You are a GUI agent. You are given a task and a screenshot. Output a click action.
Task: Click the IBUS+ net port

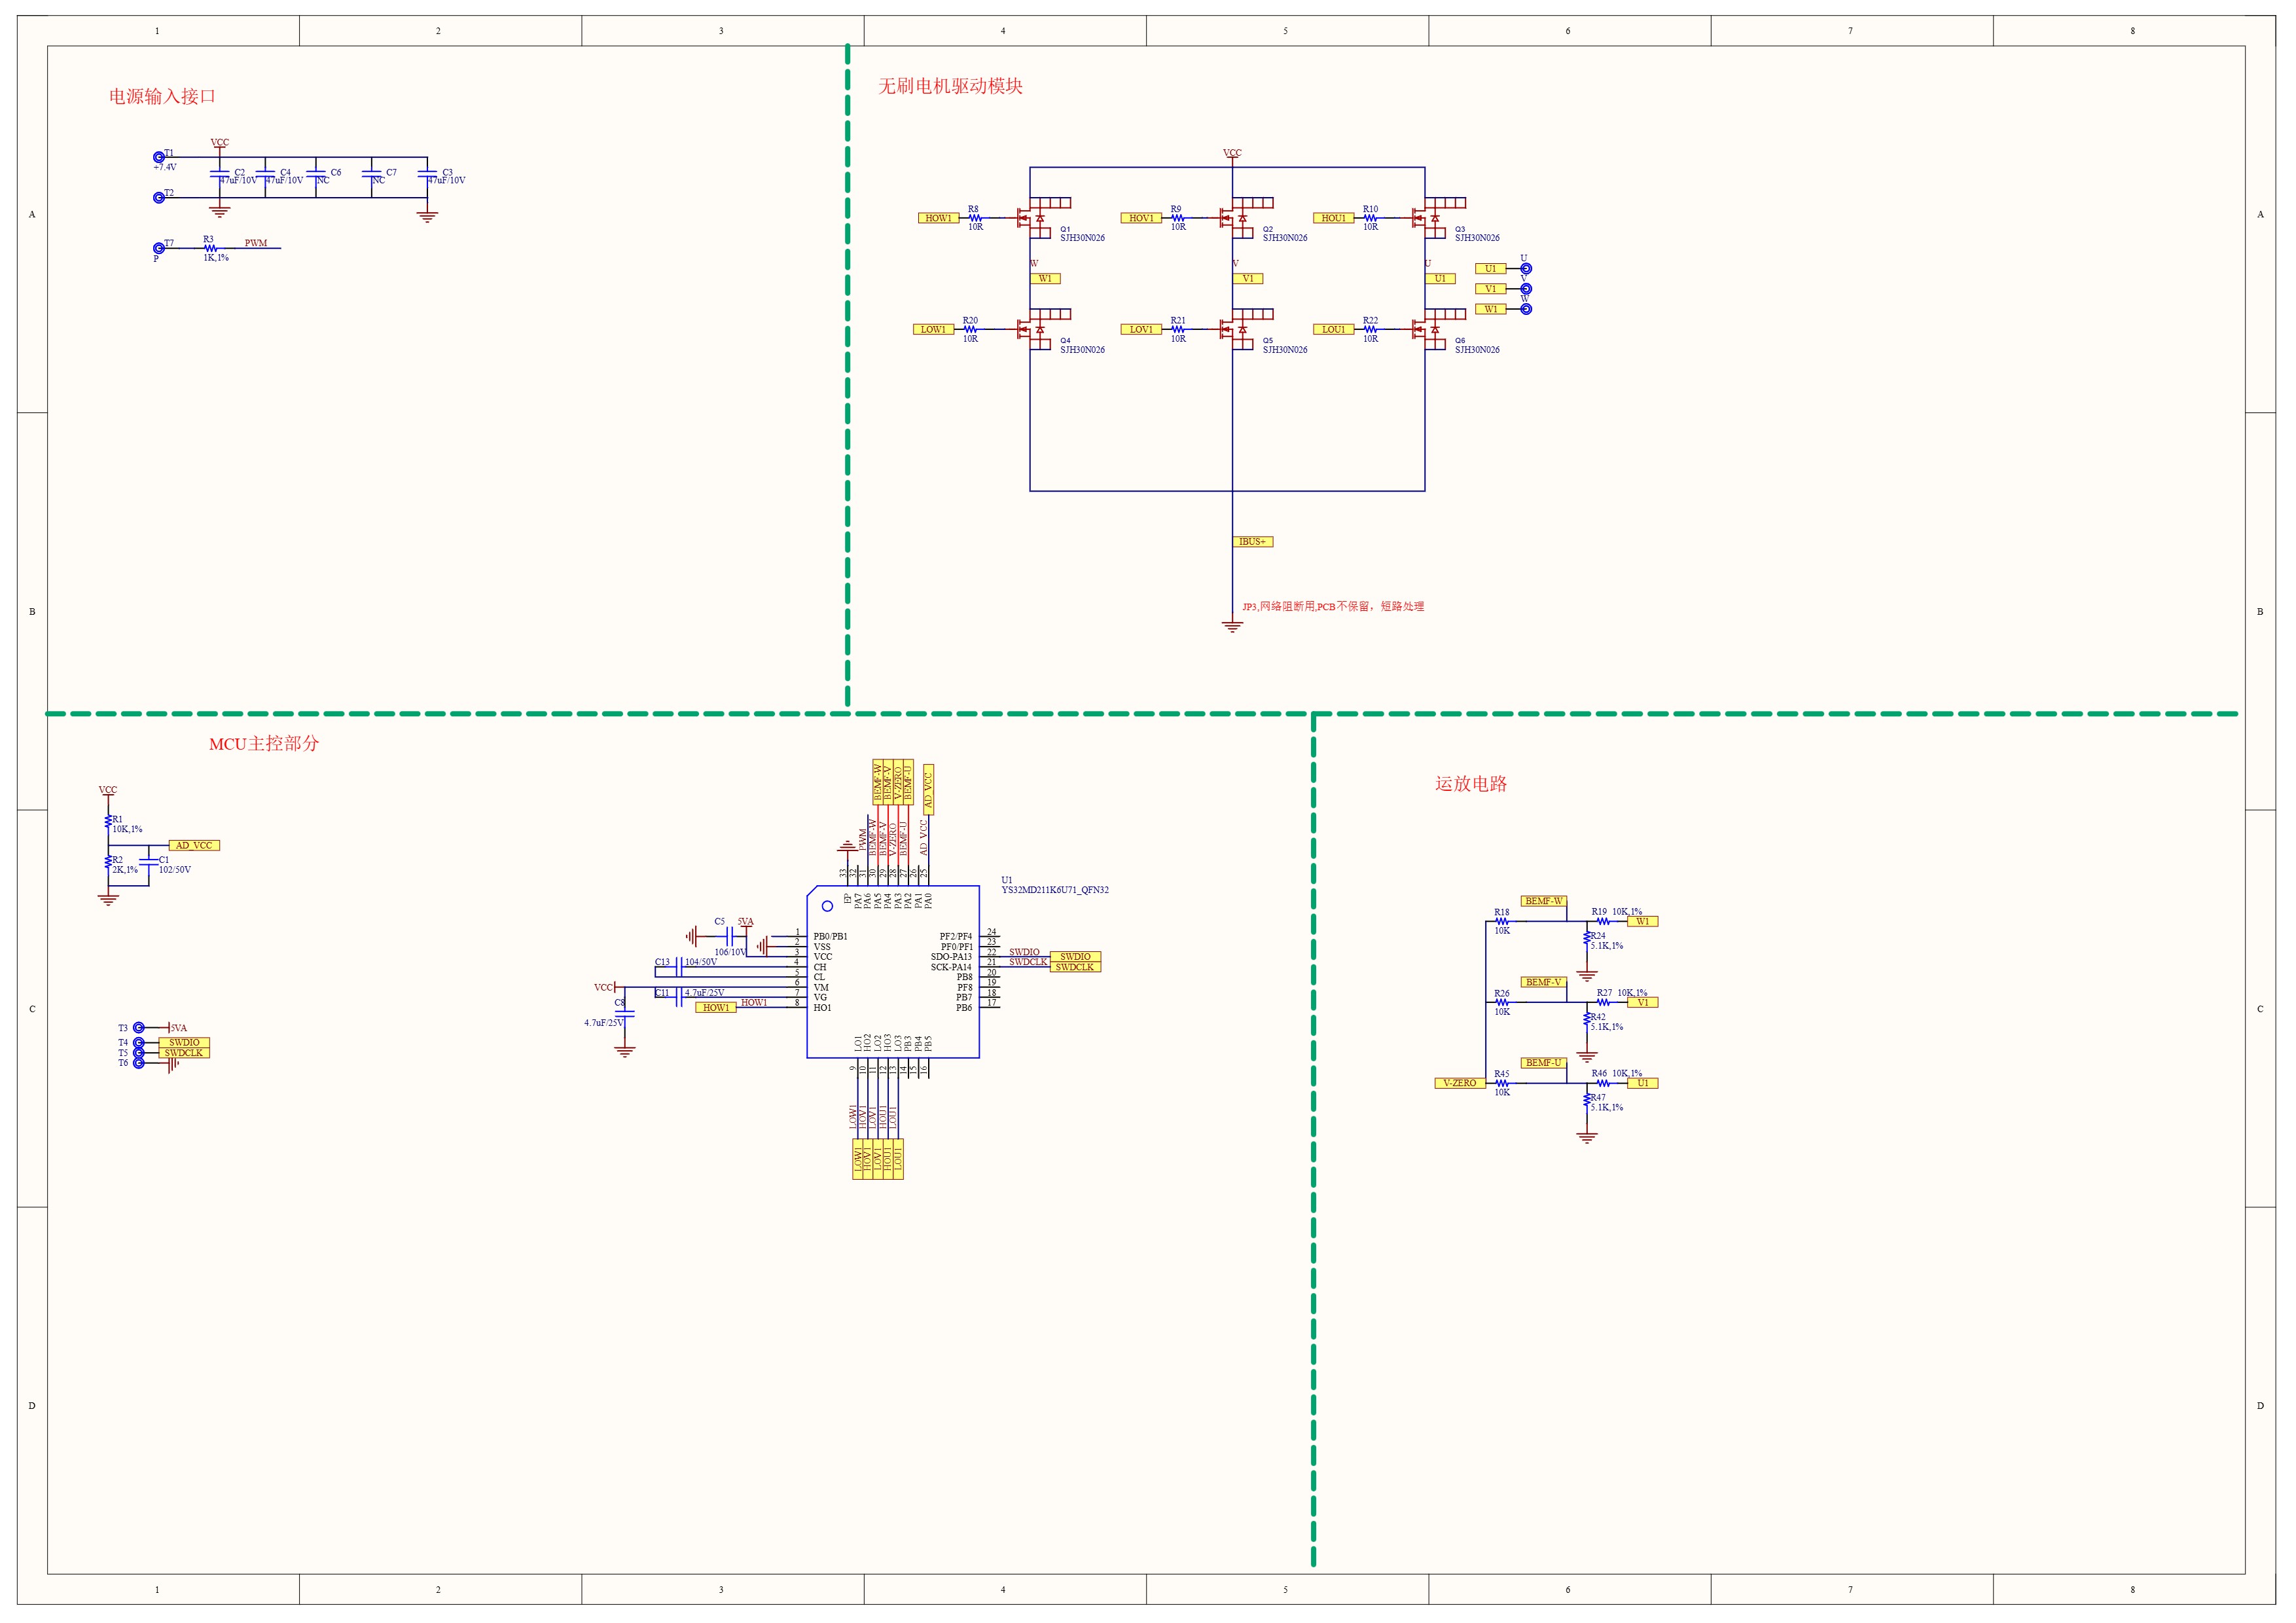(x=1252, y=542)
